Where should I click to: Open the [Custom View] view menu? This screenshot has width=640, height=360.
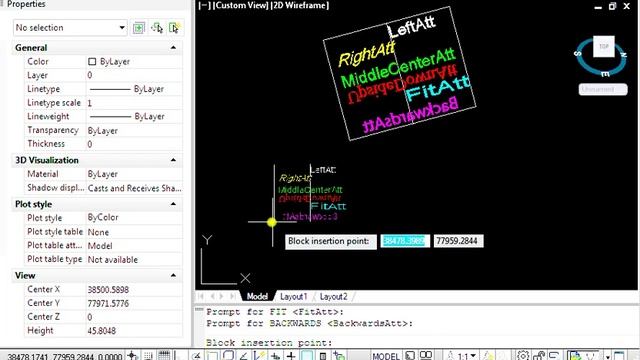[240, 6]
